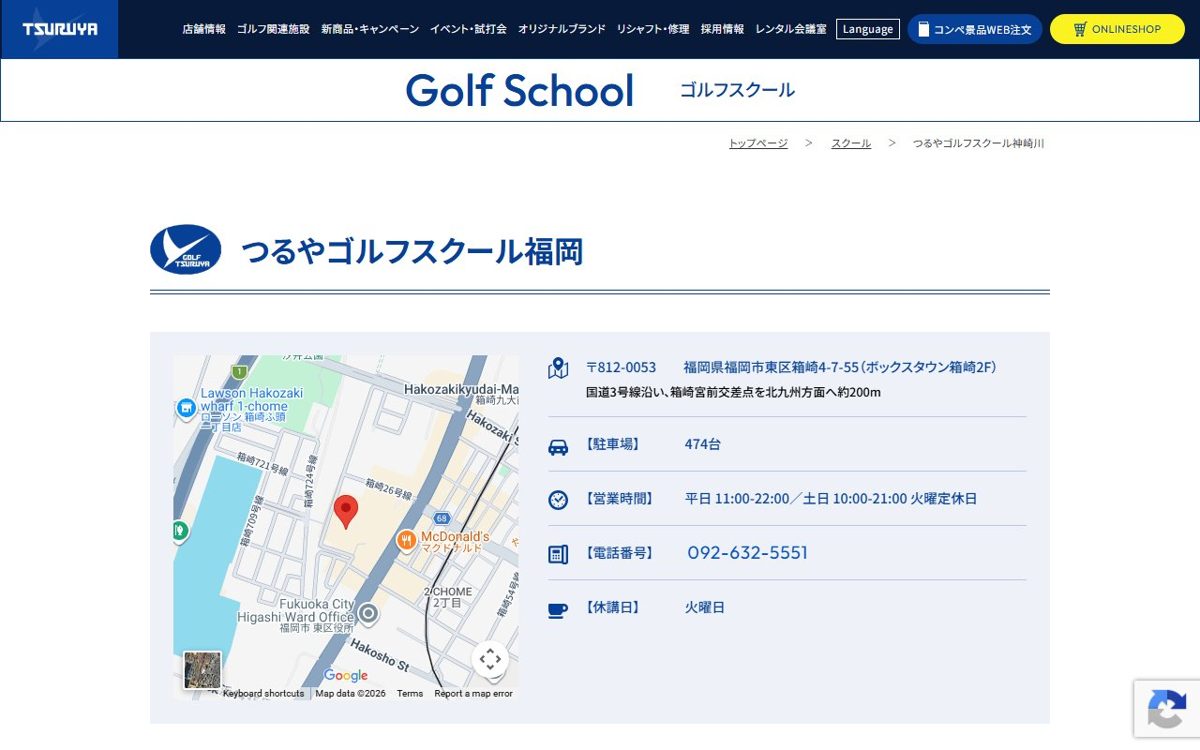This screenshot has width=1200, height=750.
Task: Click the shopping cart icon in ONLINESHOP
Action: [x=1080, y=29]
